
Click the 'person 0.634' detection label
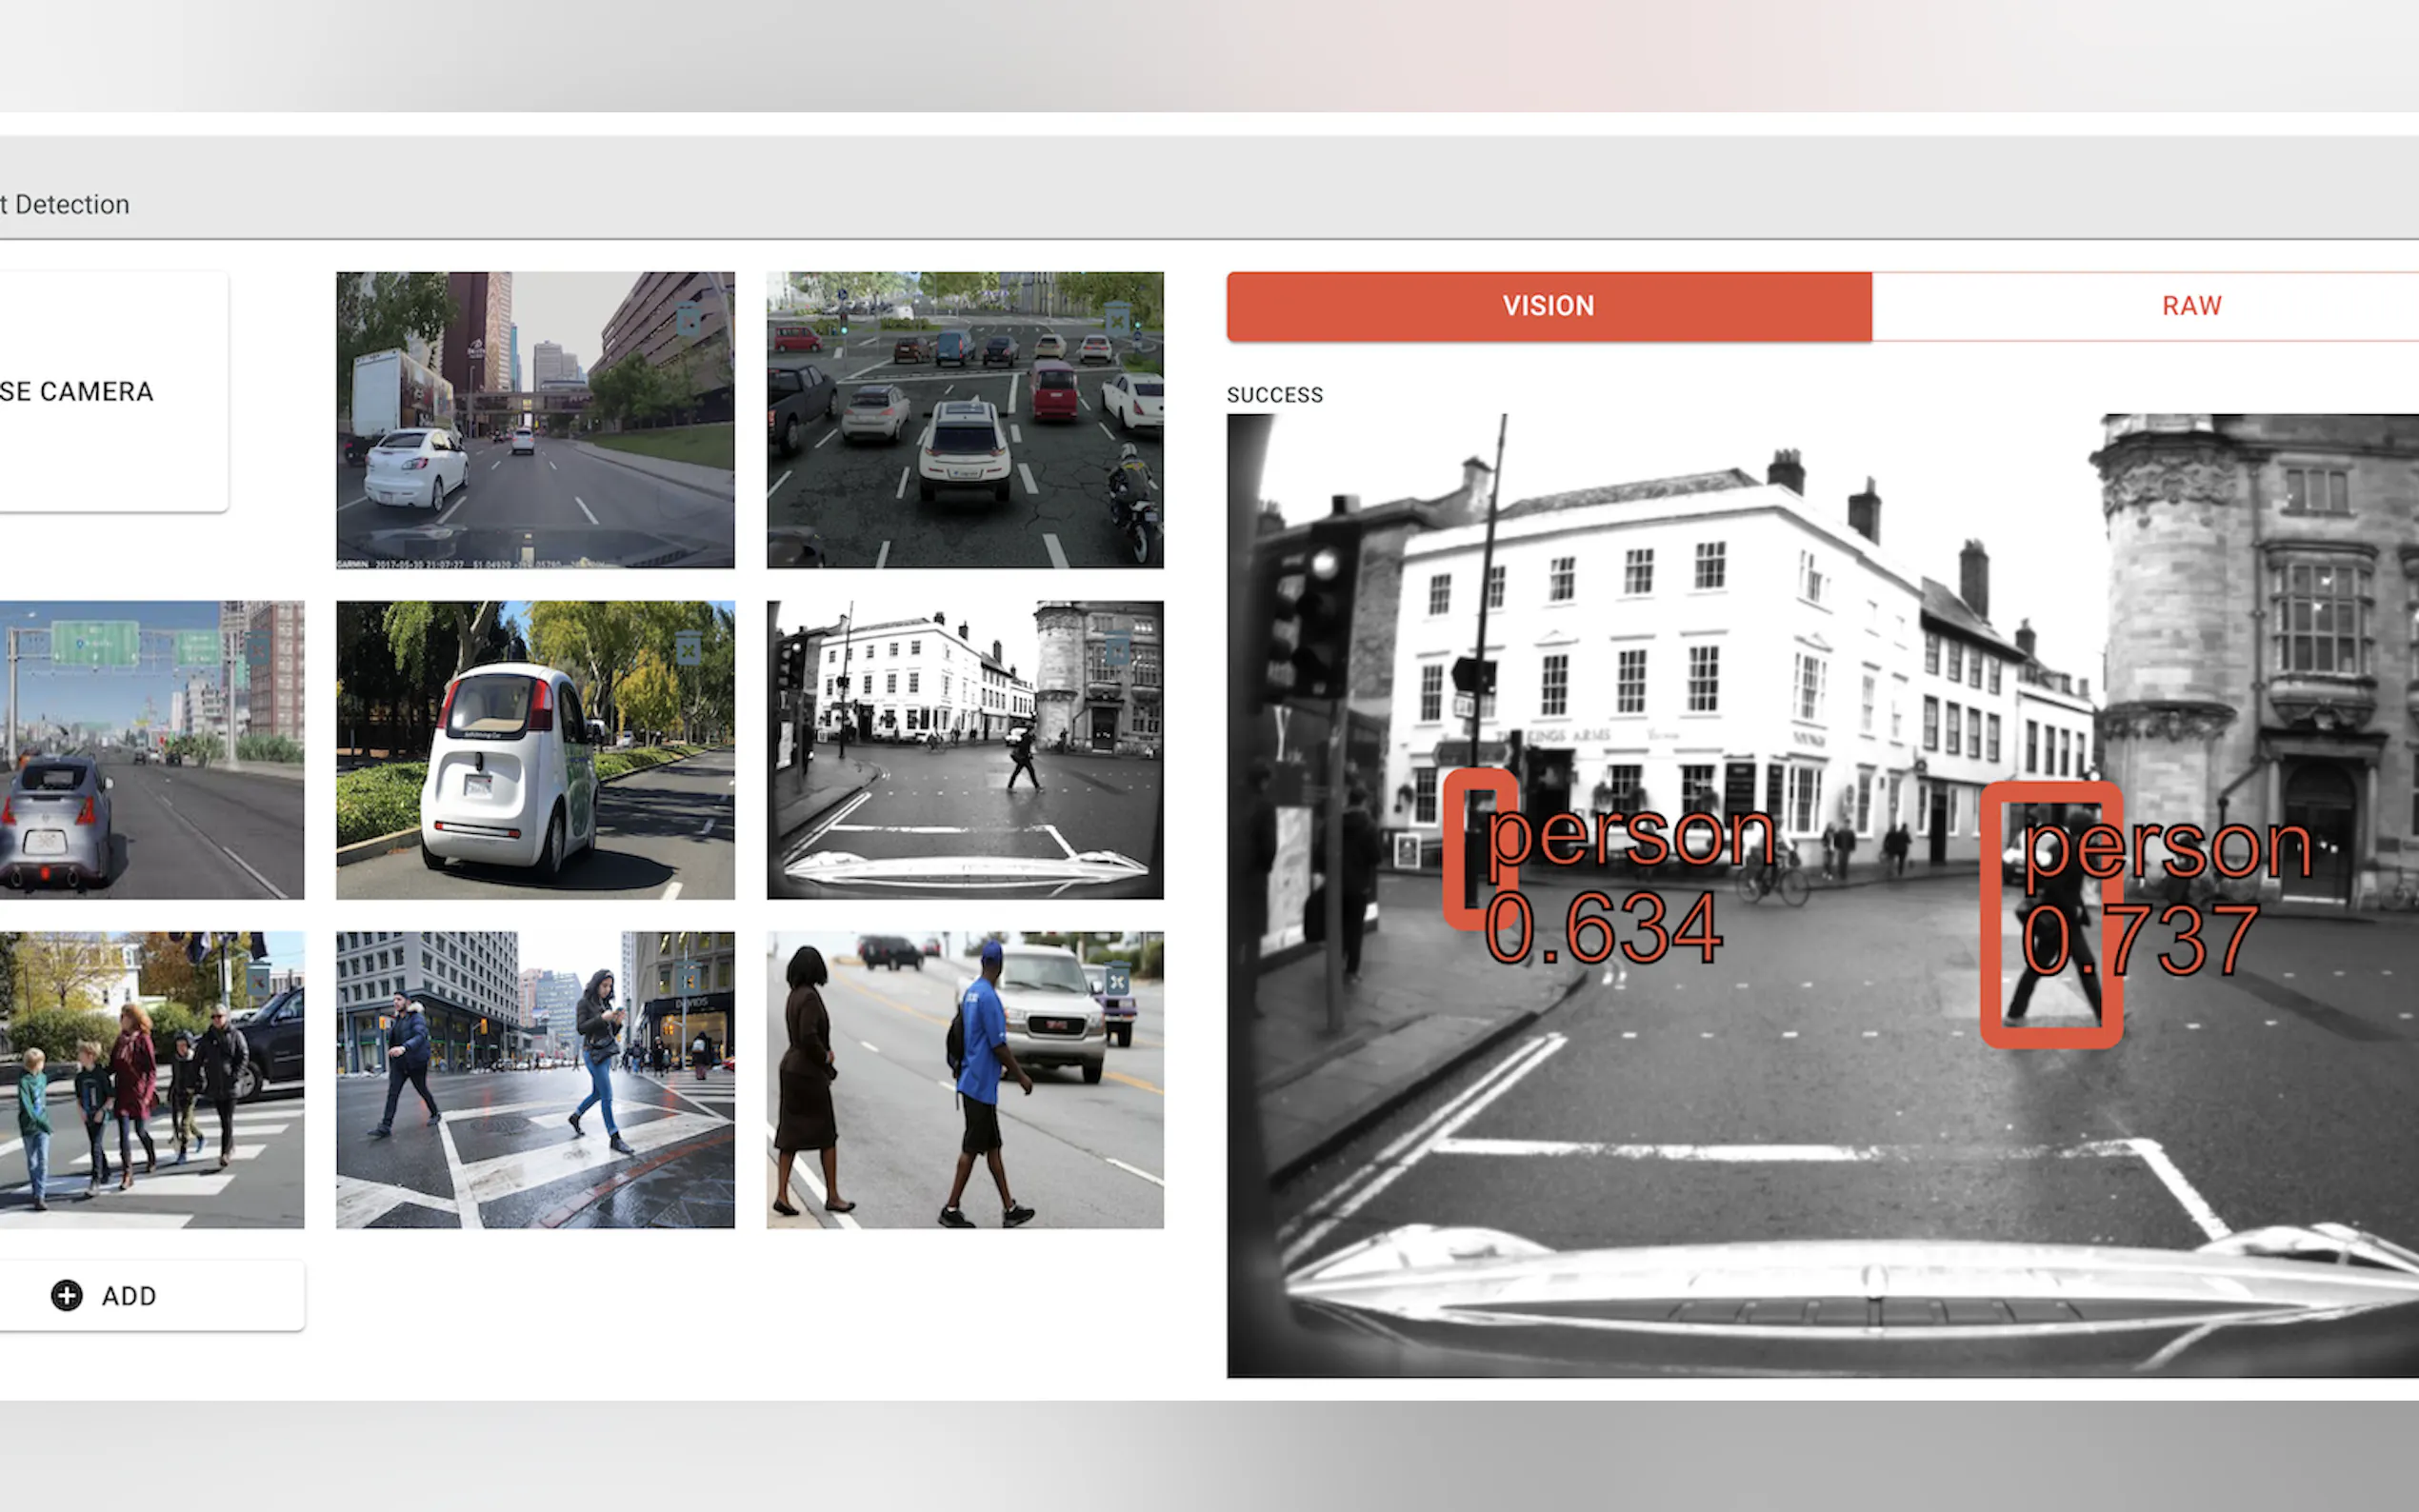click(x=1630, y=885)
